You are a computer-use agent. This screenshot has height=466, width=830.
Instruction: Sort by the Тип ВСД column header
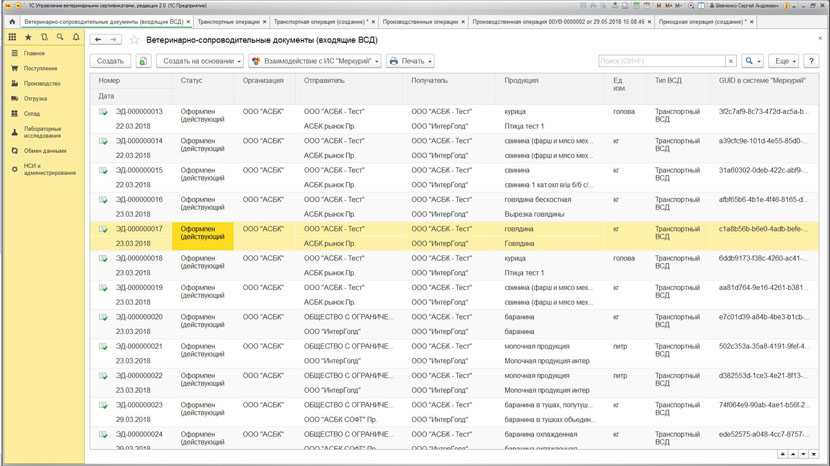668,80
